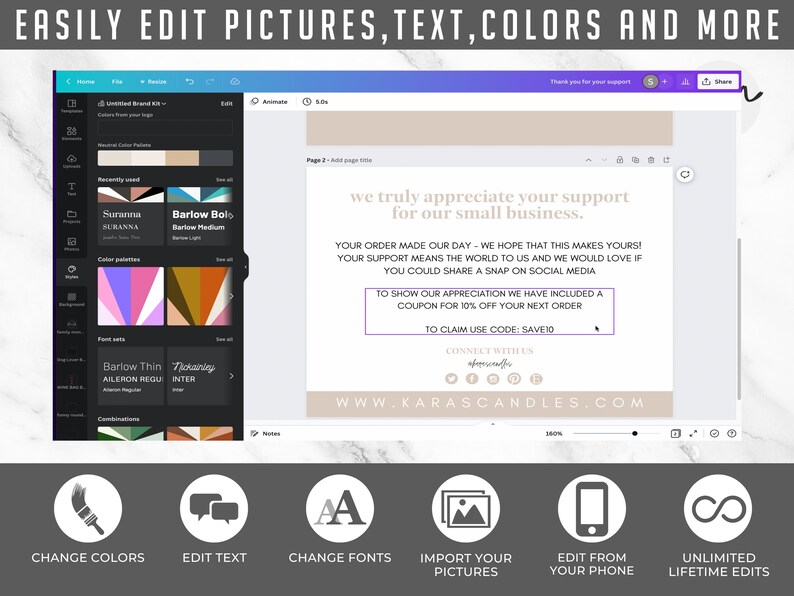
Task: Duplicate Page 2 with copy icon
Action: [635, 160]
